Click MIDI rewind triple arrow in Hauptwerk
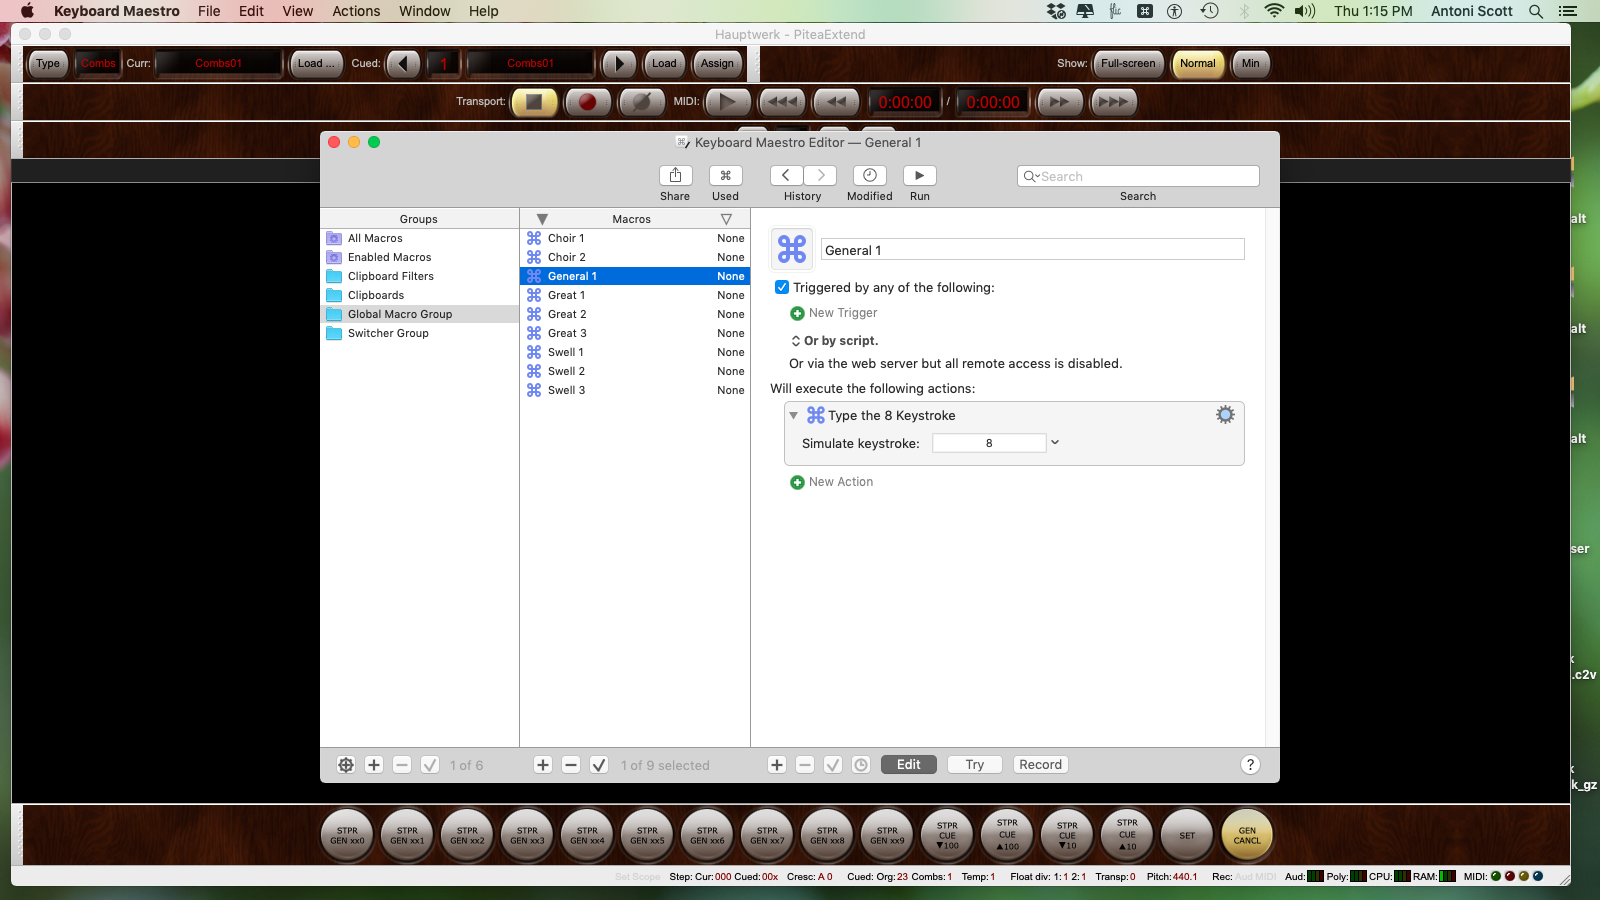This screenshot has height=900, width=1600. pyautogui.click(x=783, y=102)
